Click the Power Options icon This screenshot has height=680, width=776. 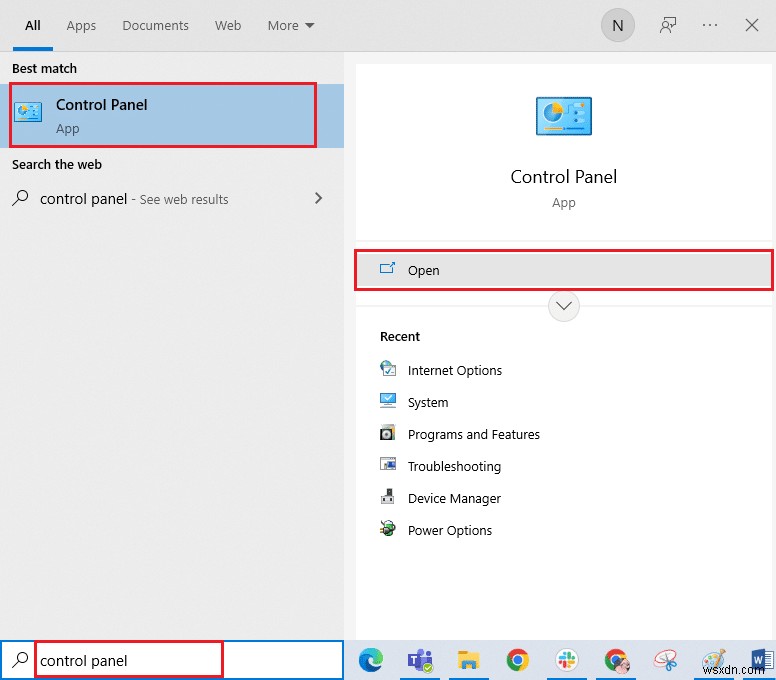[388, 529]
